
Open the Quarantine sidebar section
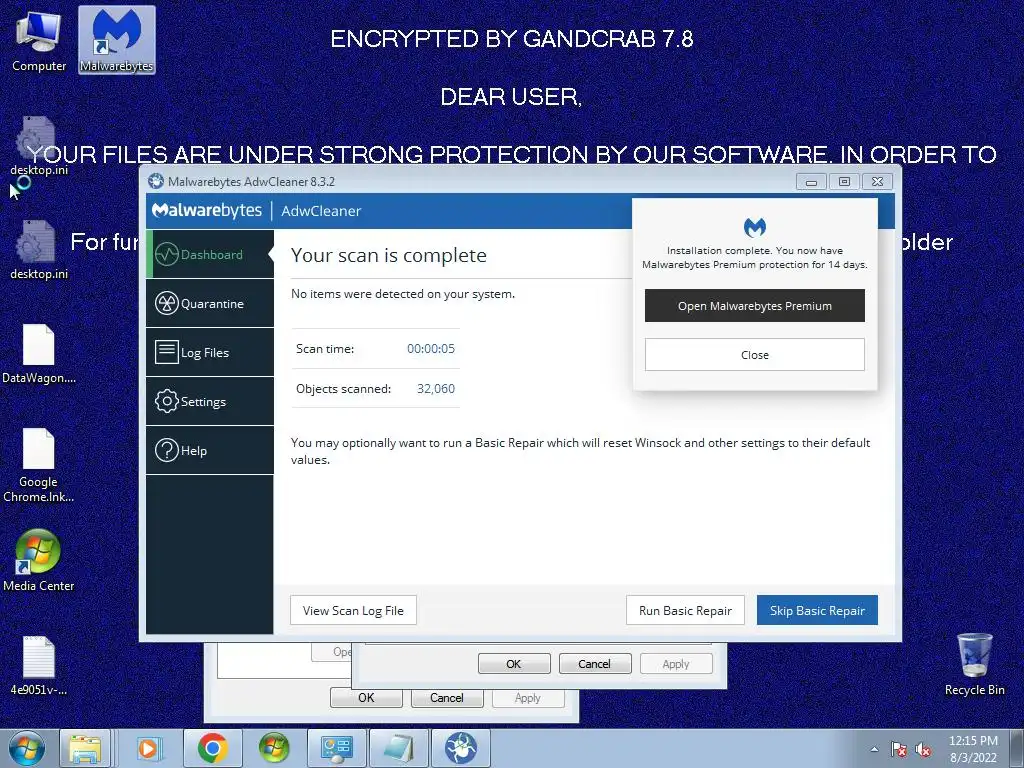(210, 303)
